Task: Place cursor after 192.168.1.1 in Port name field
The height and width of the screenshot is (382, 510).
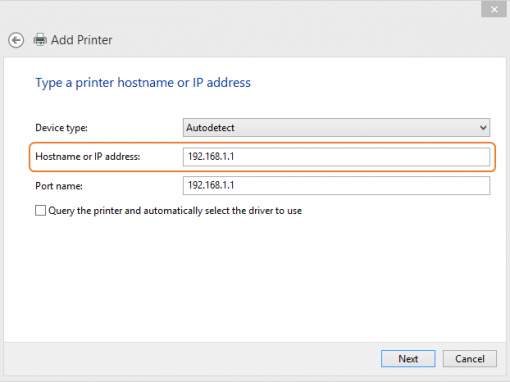Action: coord(235,185)
